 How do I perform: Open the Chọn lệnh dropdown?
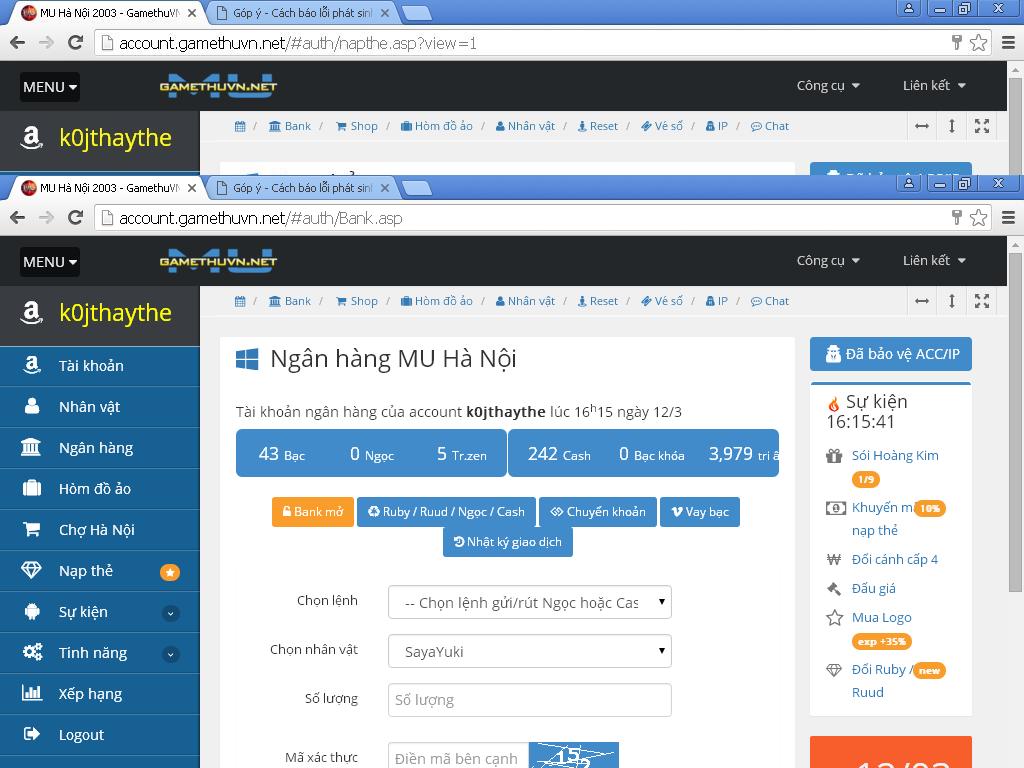530,602
